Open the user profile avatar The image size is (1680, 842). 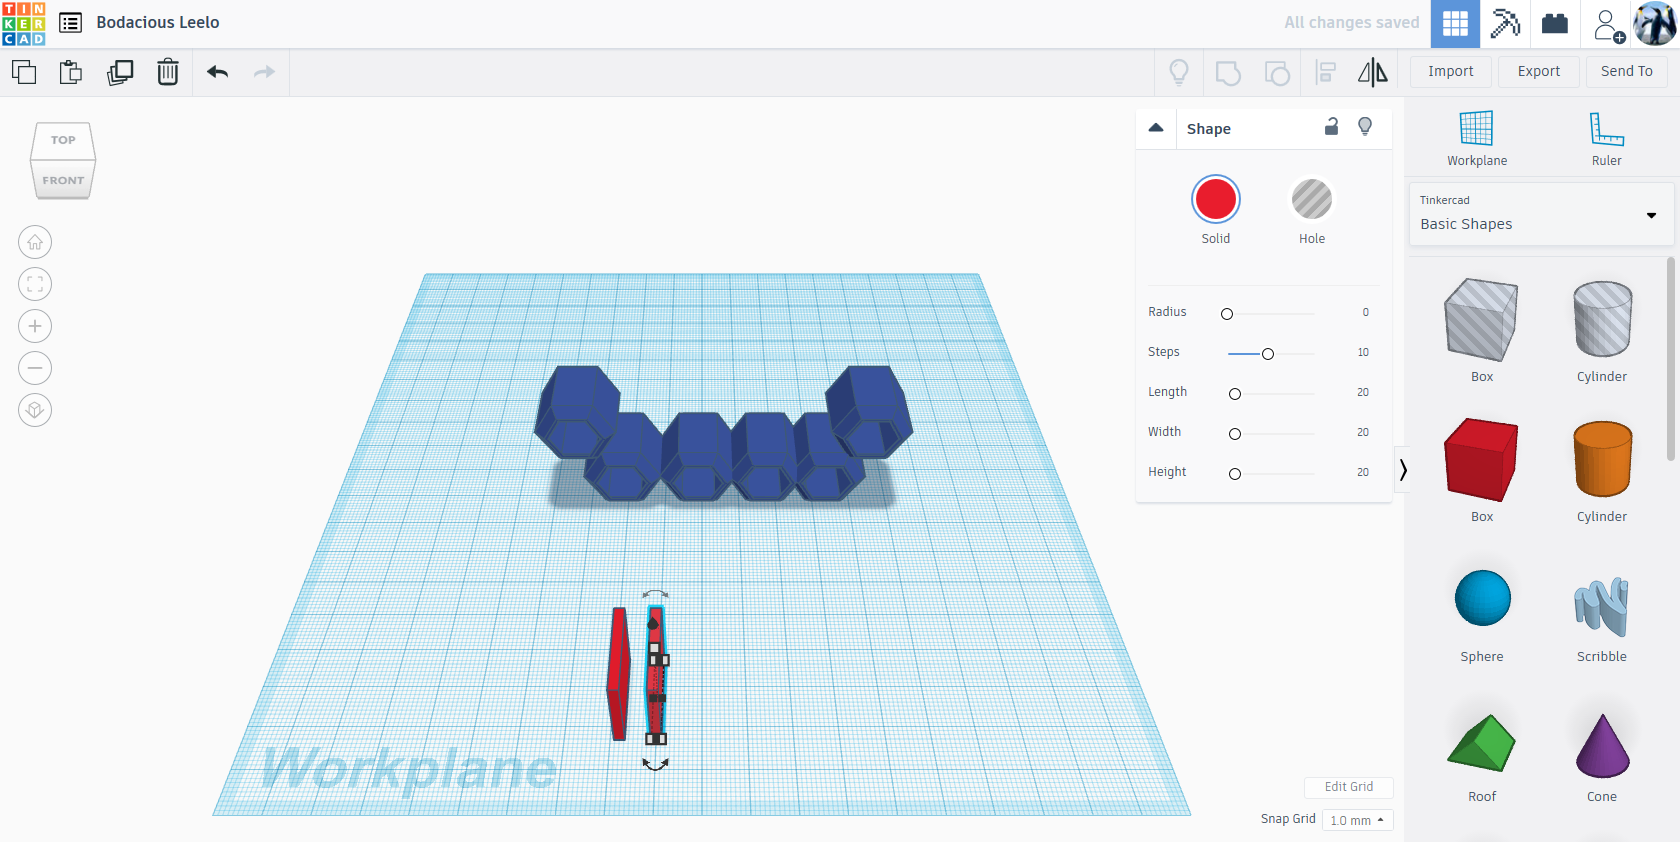(x=1655, y=24)
